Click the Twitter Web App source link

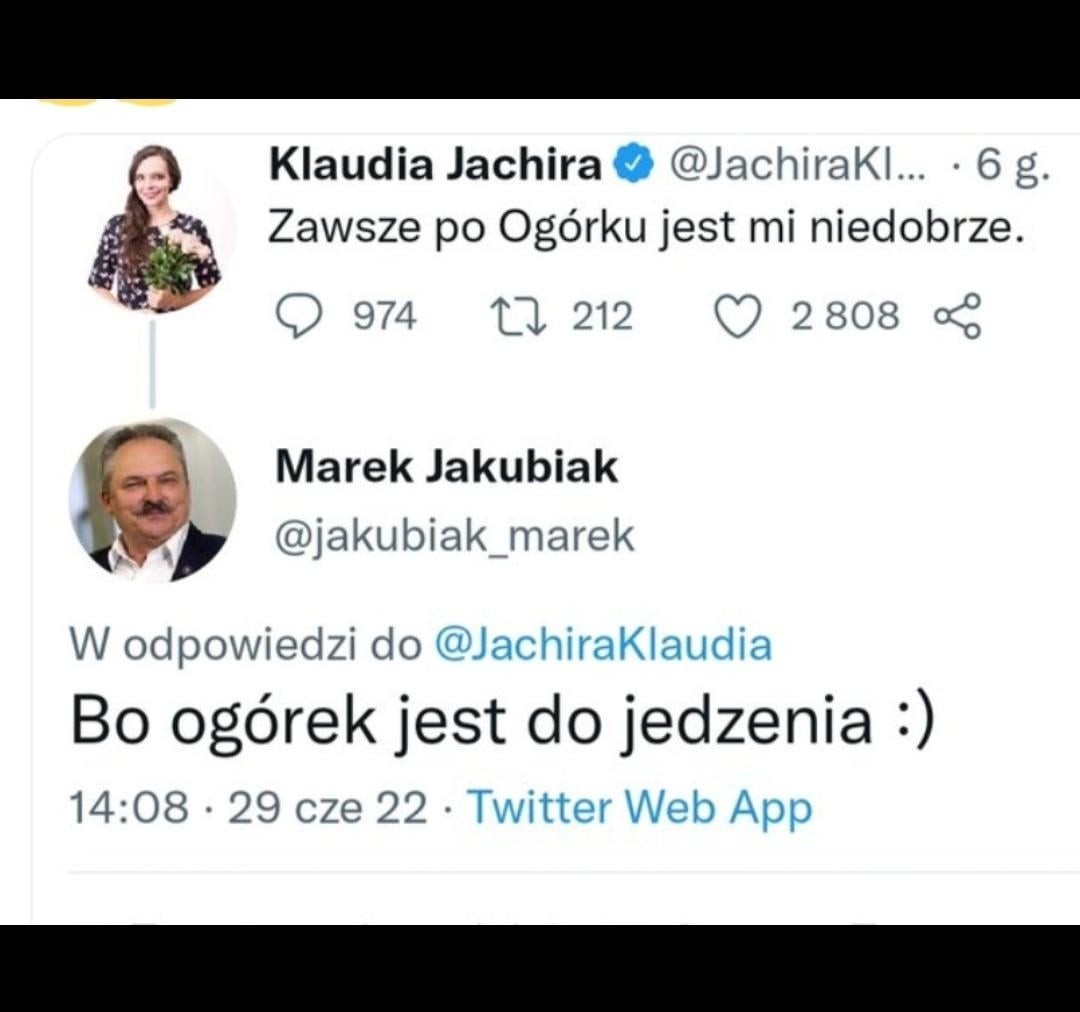point(641,807)
